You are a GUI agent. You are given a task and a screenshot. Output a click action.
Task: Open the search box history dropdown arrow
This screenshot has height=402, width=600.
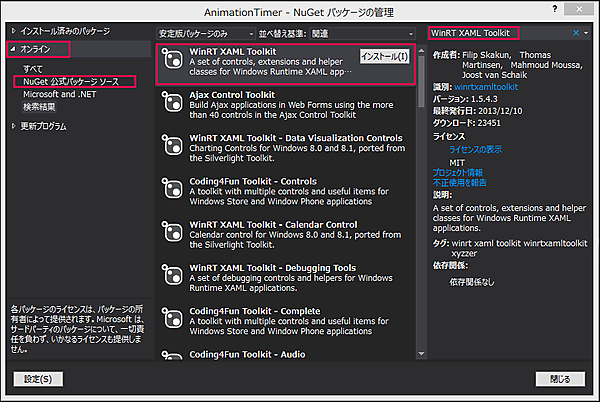586,33
